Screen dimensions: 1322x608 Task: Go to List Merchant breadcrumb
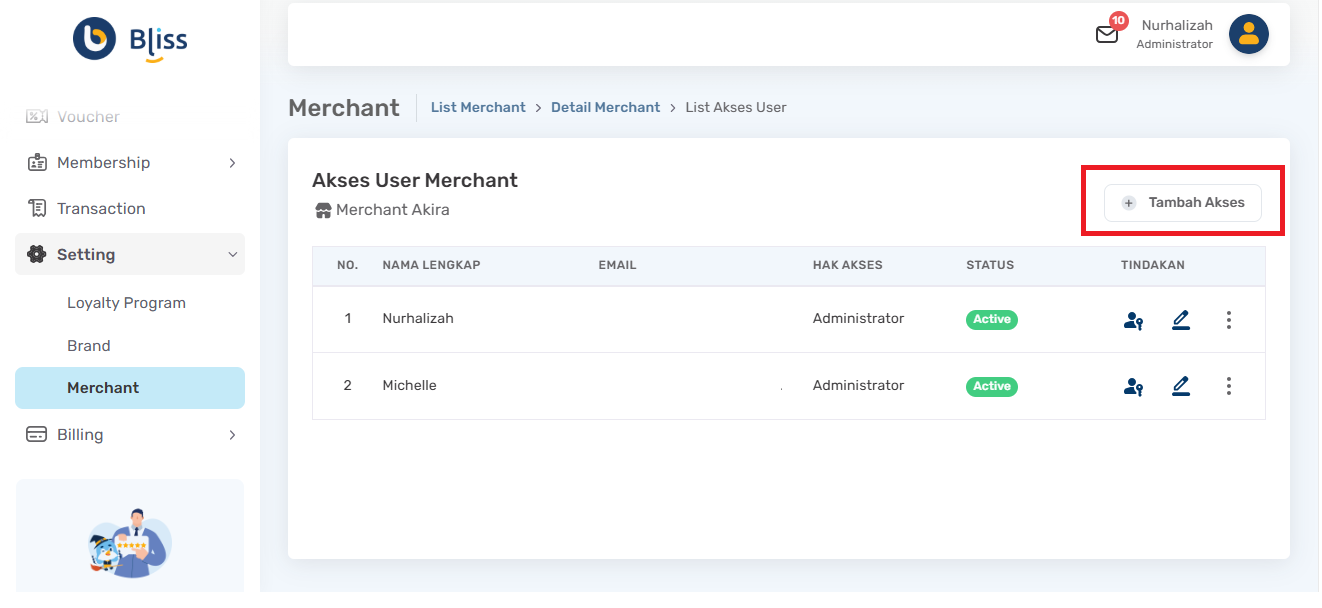click(478, 107)
